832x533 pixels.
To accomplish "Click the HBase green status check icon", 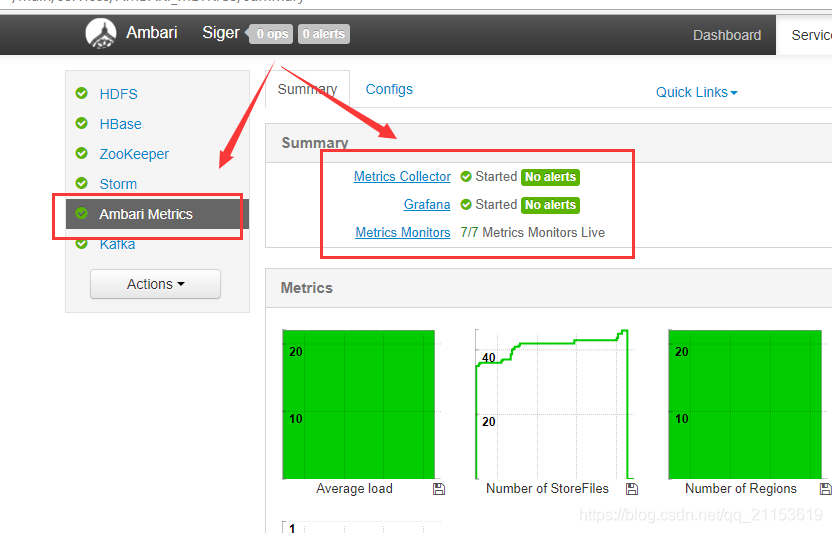I will coord(82,123).
